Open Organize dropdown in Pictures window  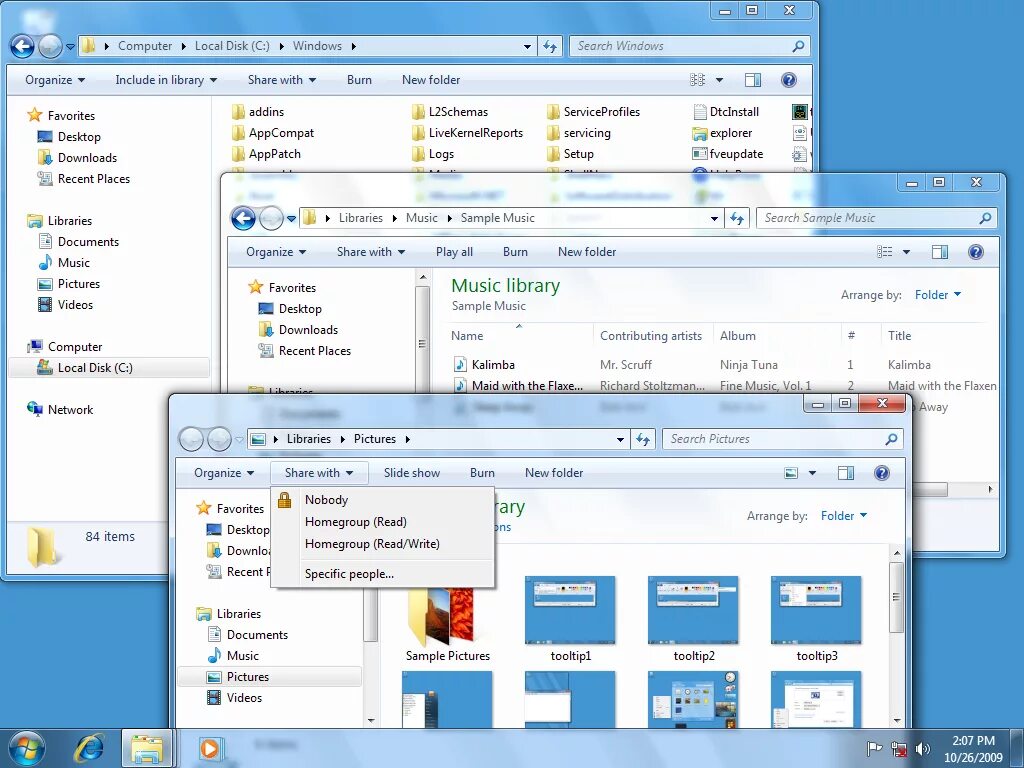(x=224, y=473)
